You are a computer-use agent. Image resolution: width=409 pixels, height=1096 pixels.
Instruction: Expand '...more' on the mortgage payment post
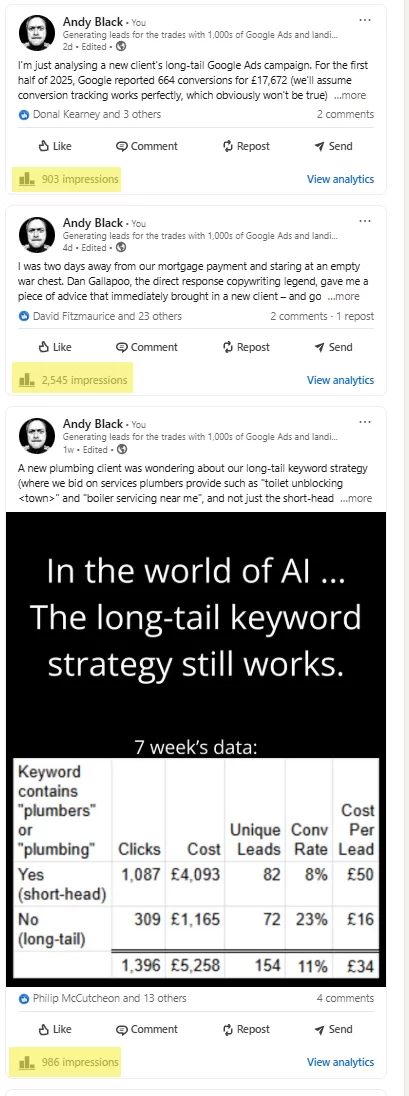point(343,296)
